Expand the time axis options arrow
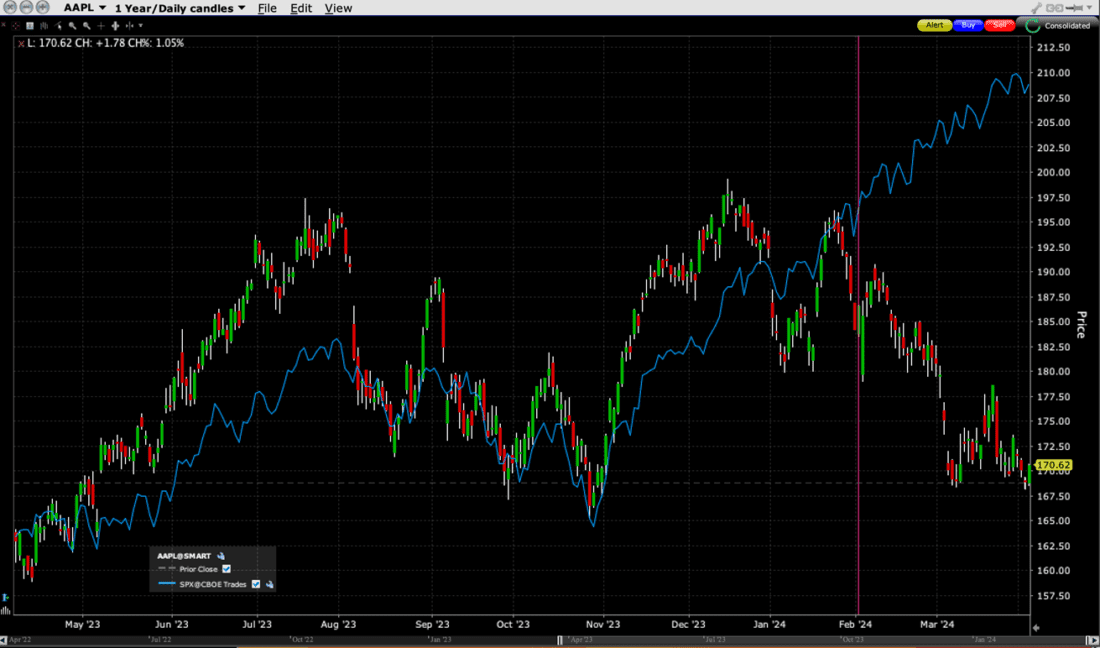Screen dimensions: 1100x648 point(140,25)
